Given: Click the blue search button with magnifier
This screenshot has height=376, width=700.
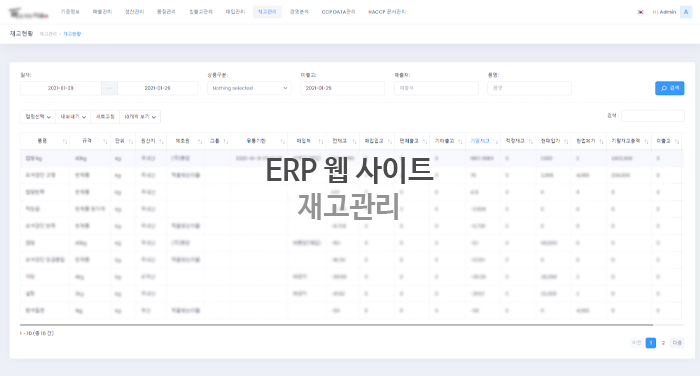Looking at the screenshot, I should [669, 88].
